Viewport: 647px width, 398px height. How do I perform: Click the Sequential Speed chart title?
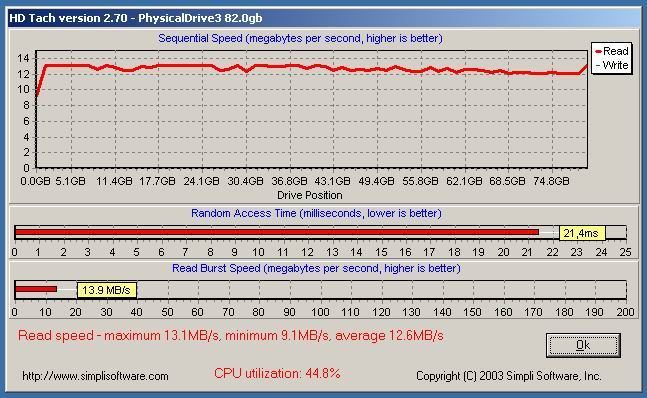click(300, 38)
